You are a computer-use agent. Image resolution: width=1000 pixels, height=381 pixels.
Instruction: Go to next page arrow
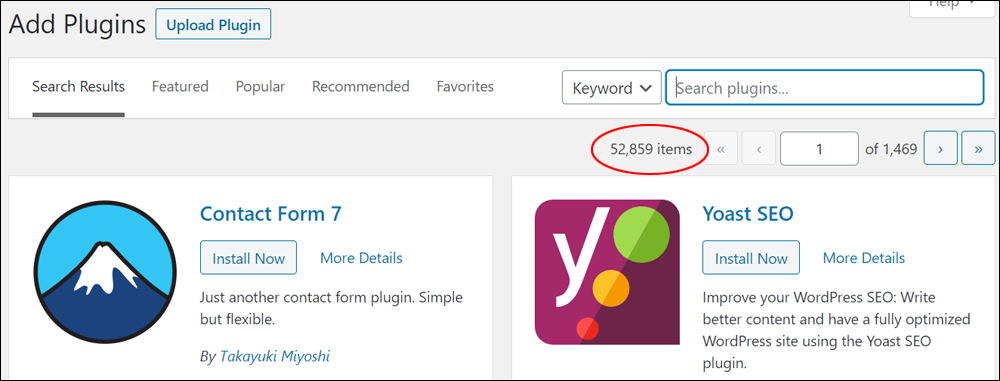(x=940, y=149)
